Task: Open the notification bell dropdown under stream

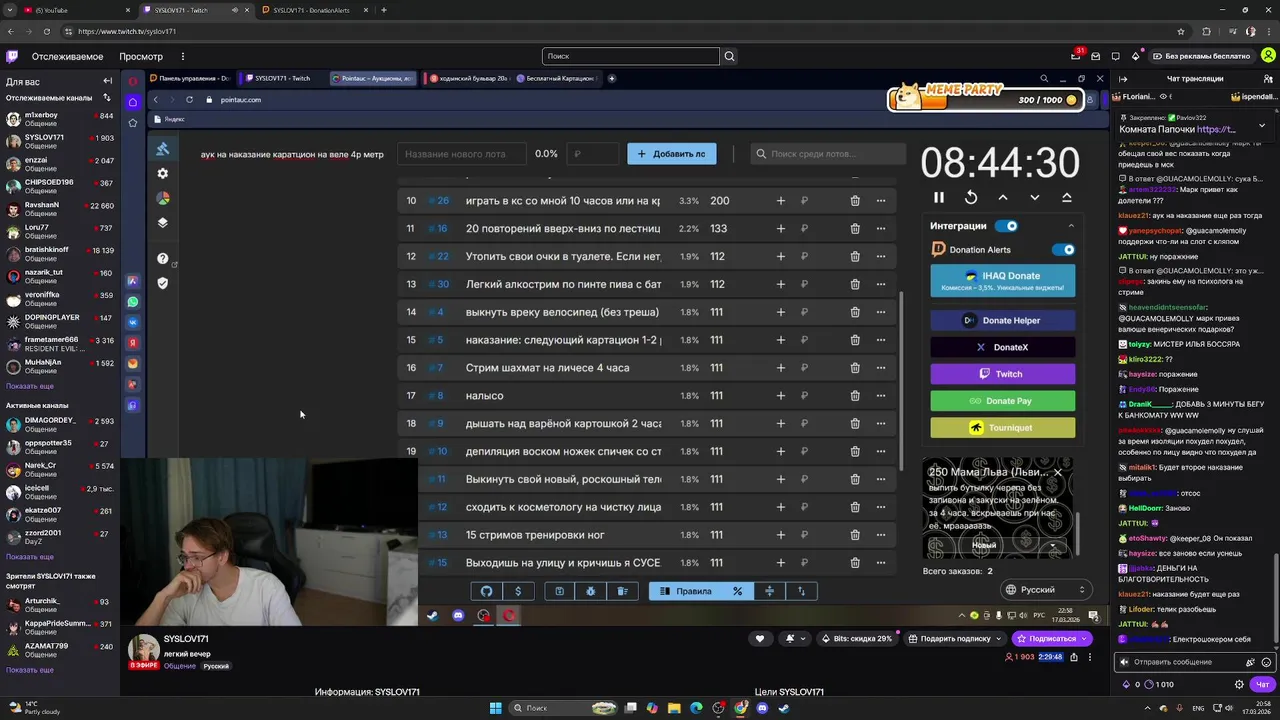Action: click(795, 639)
